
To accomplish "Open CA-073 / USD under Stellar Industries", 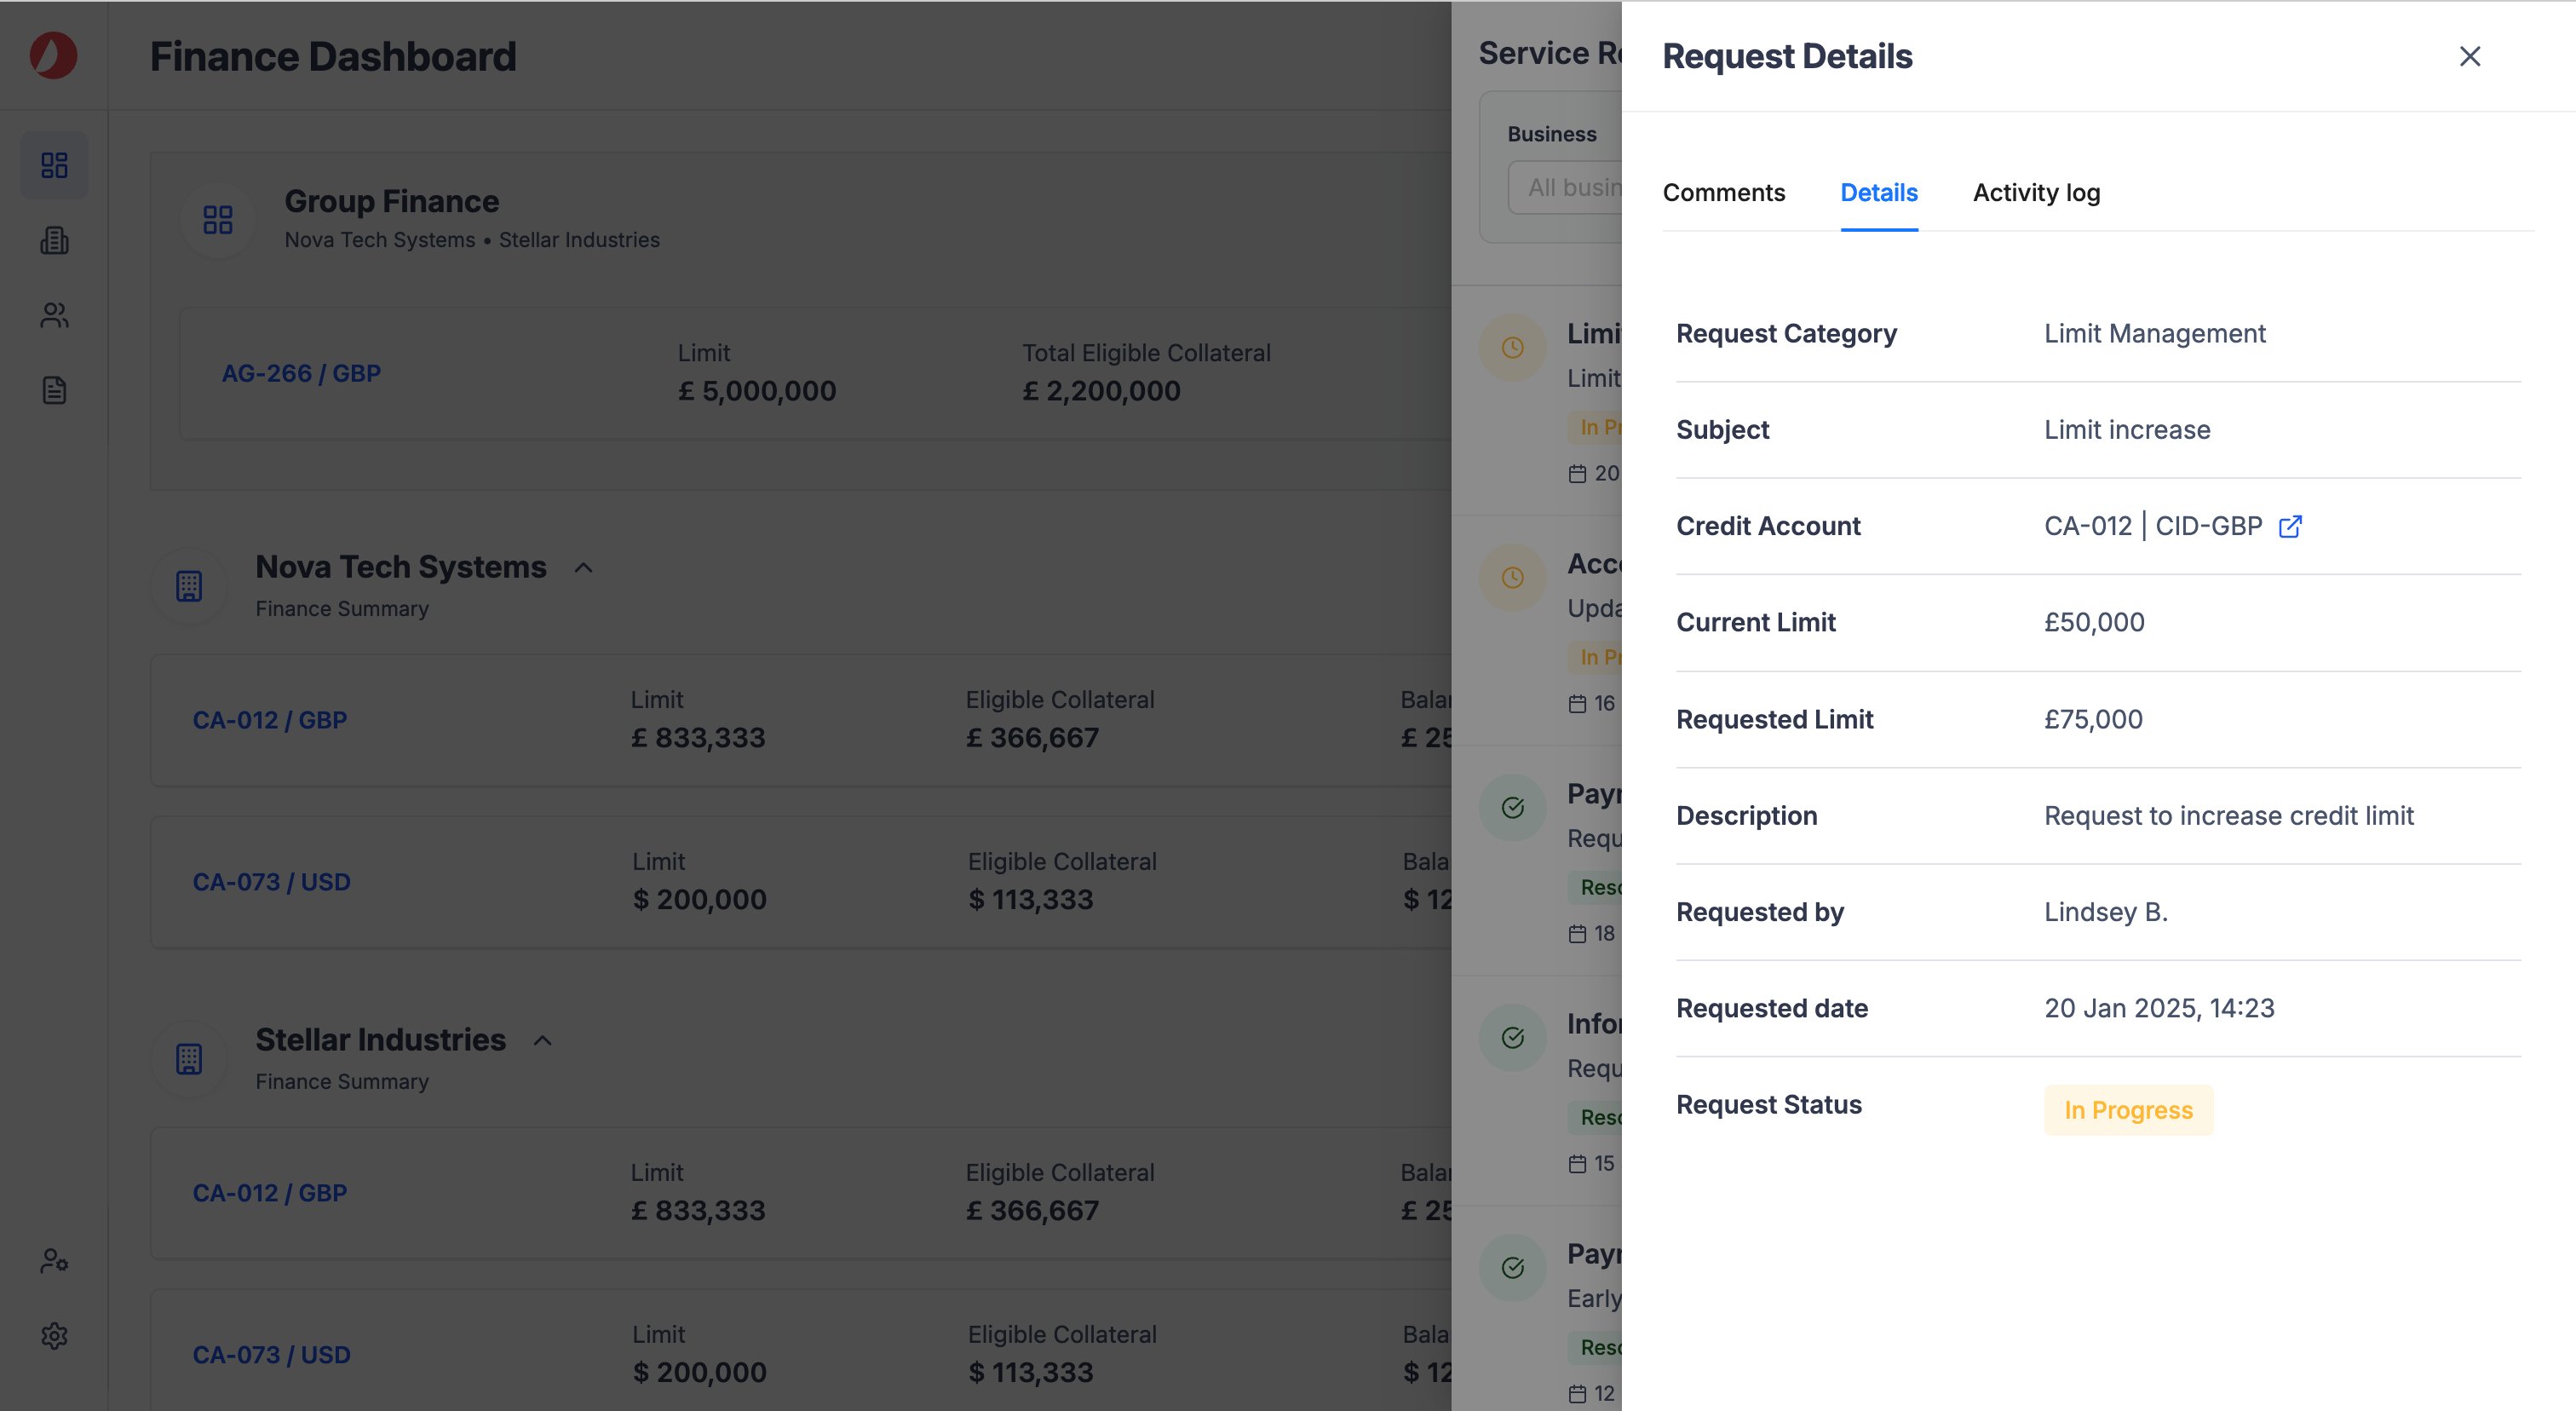I will (x=271, y=1355).
